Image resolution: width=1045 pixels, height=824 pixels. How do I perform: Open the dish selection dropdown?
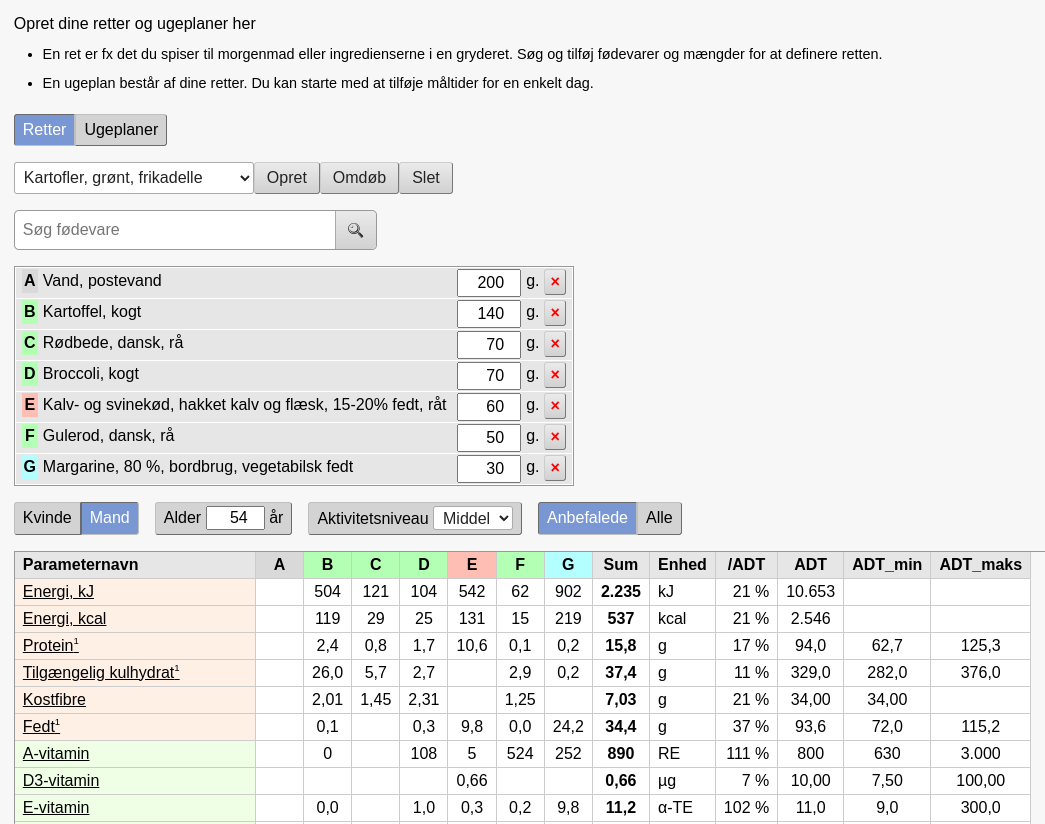tap(134, 178)
